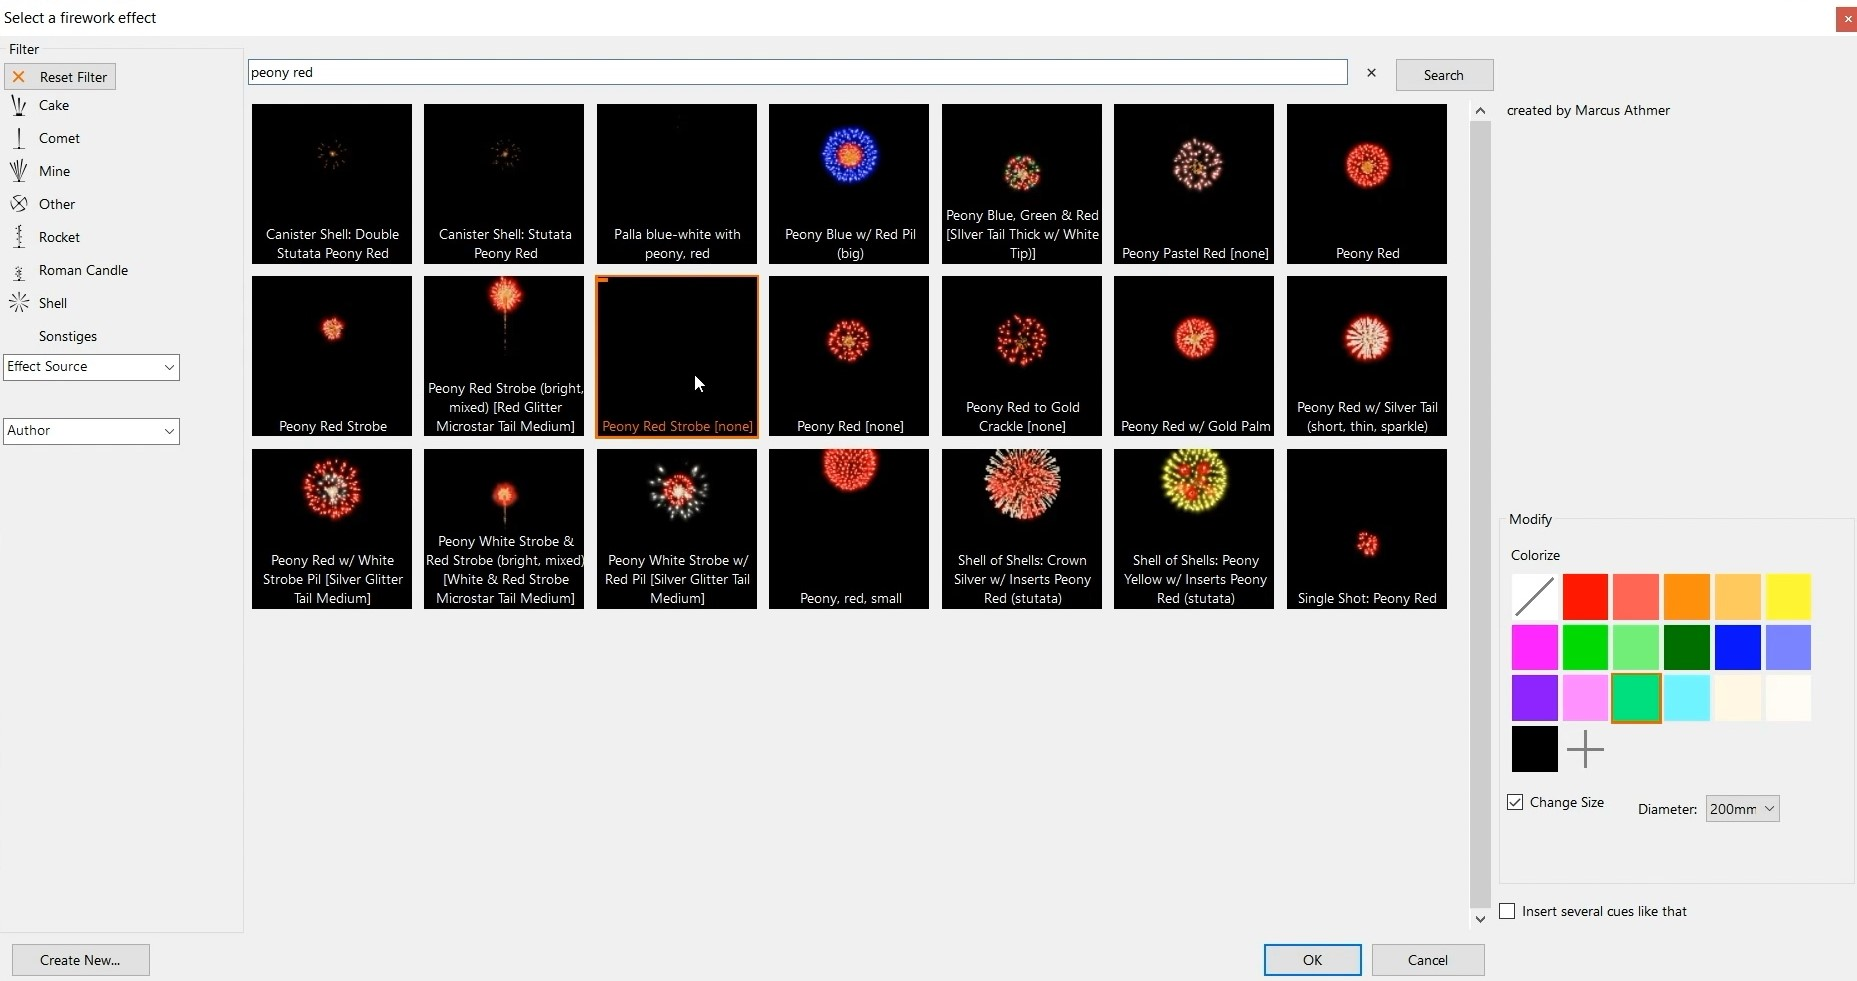1857x981 pixels.
Task: Pick the dark green colorize swatch
Action: pyautogui.click(x=1687, y=648)
